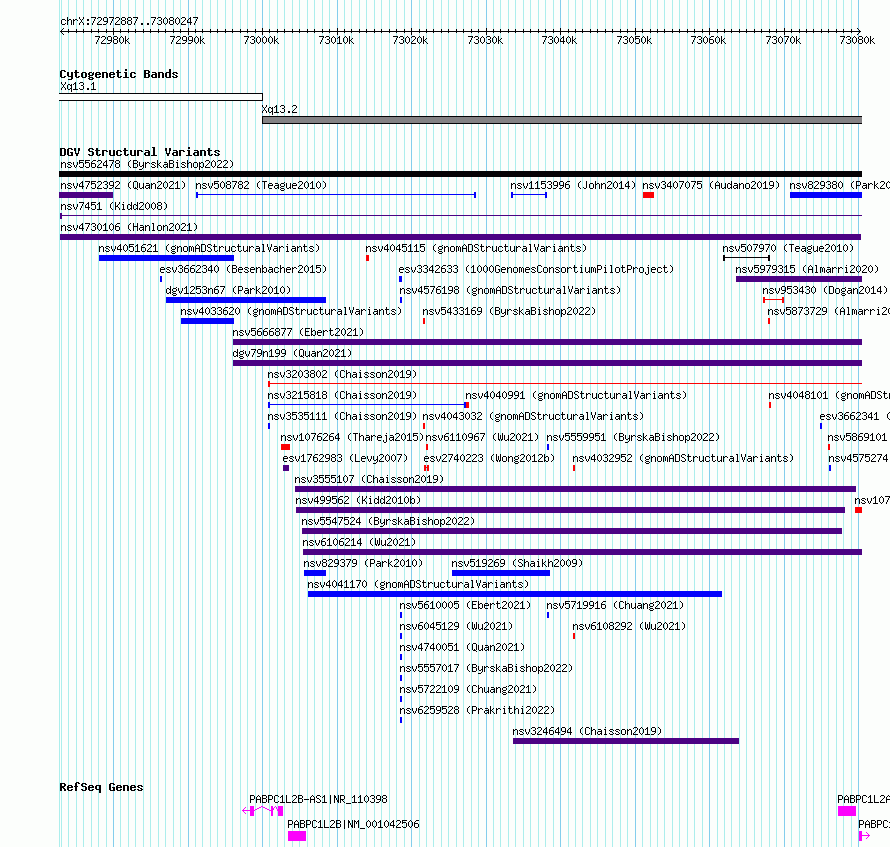Click blue nsv829380 variant bar
Viewport: 890px width, 847px height.
pos(826,195)
